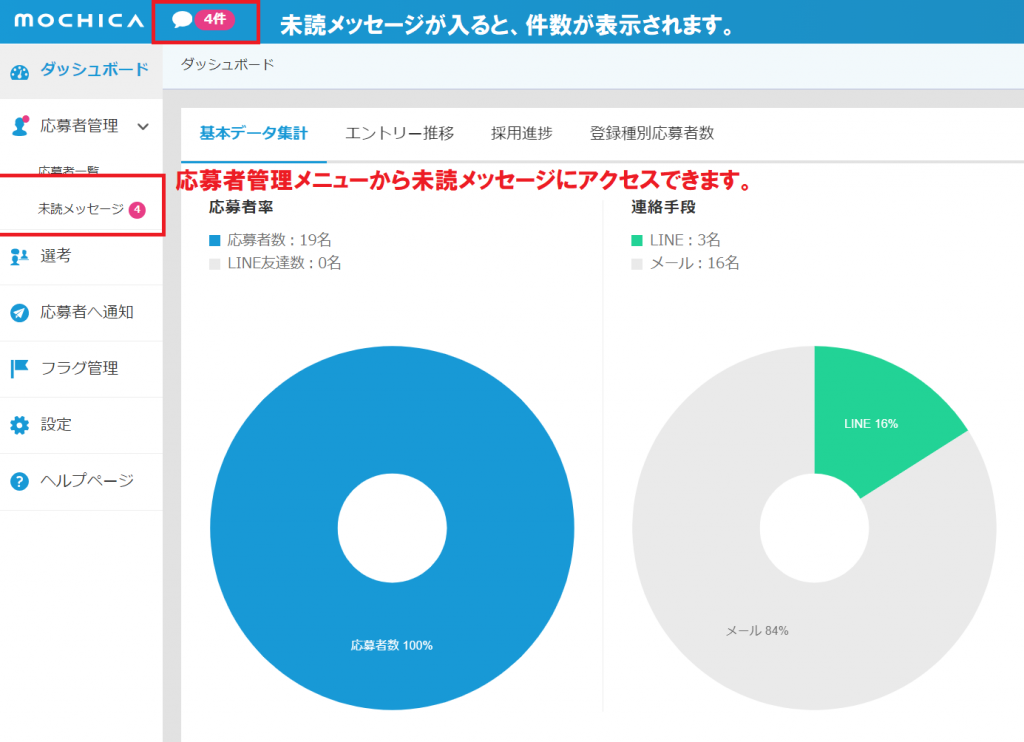The width and height of the screenshot is (1024, 742).
Task: Switch to the 採用進捗 tab
Action: tap(521, 134)
